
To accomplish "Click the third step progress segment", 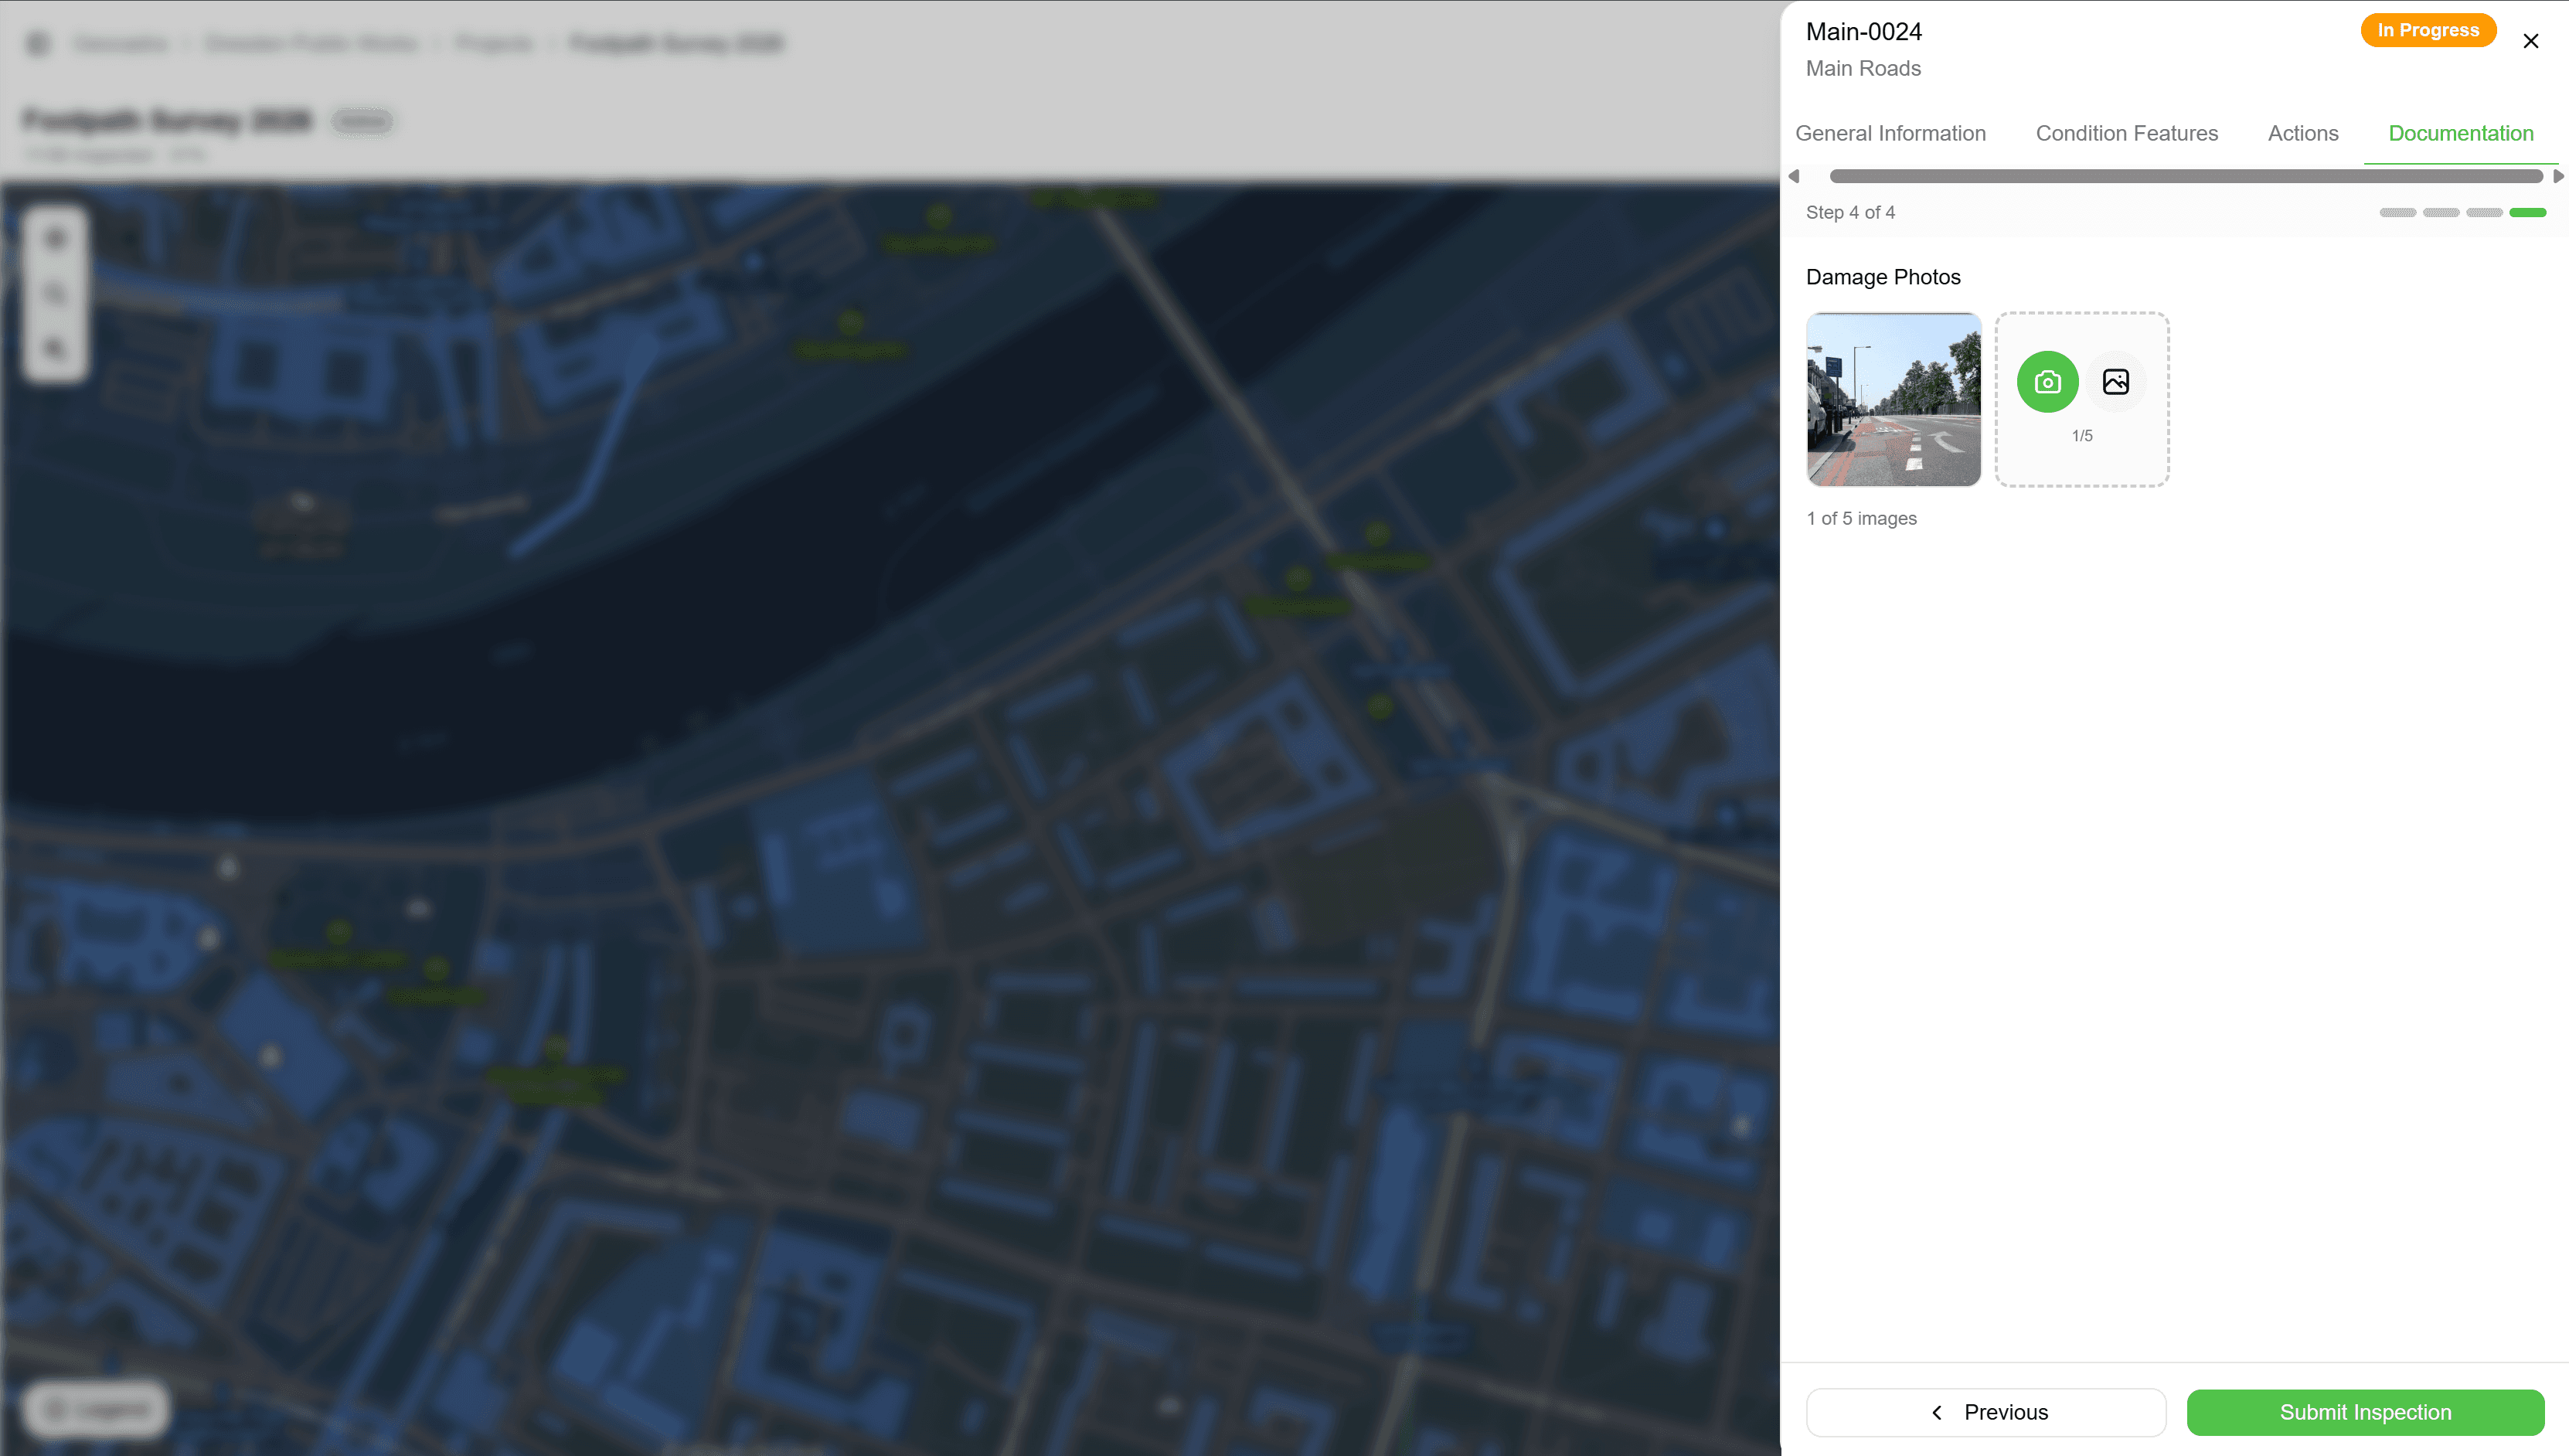I will click(x=2483, y=212).
